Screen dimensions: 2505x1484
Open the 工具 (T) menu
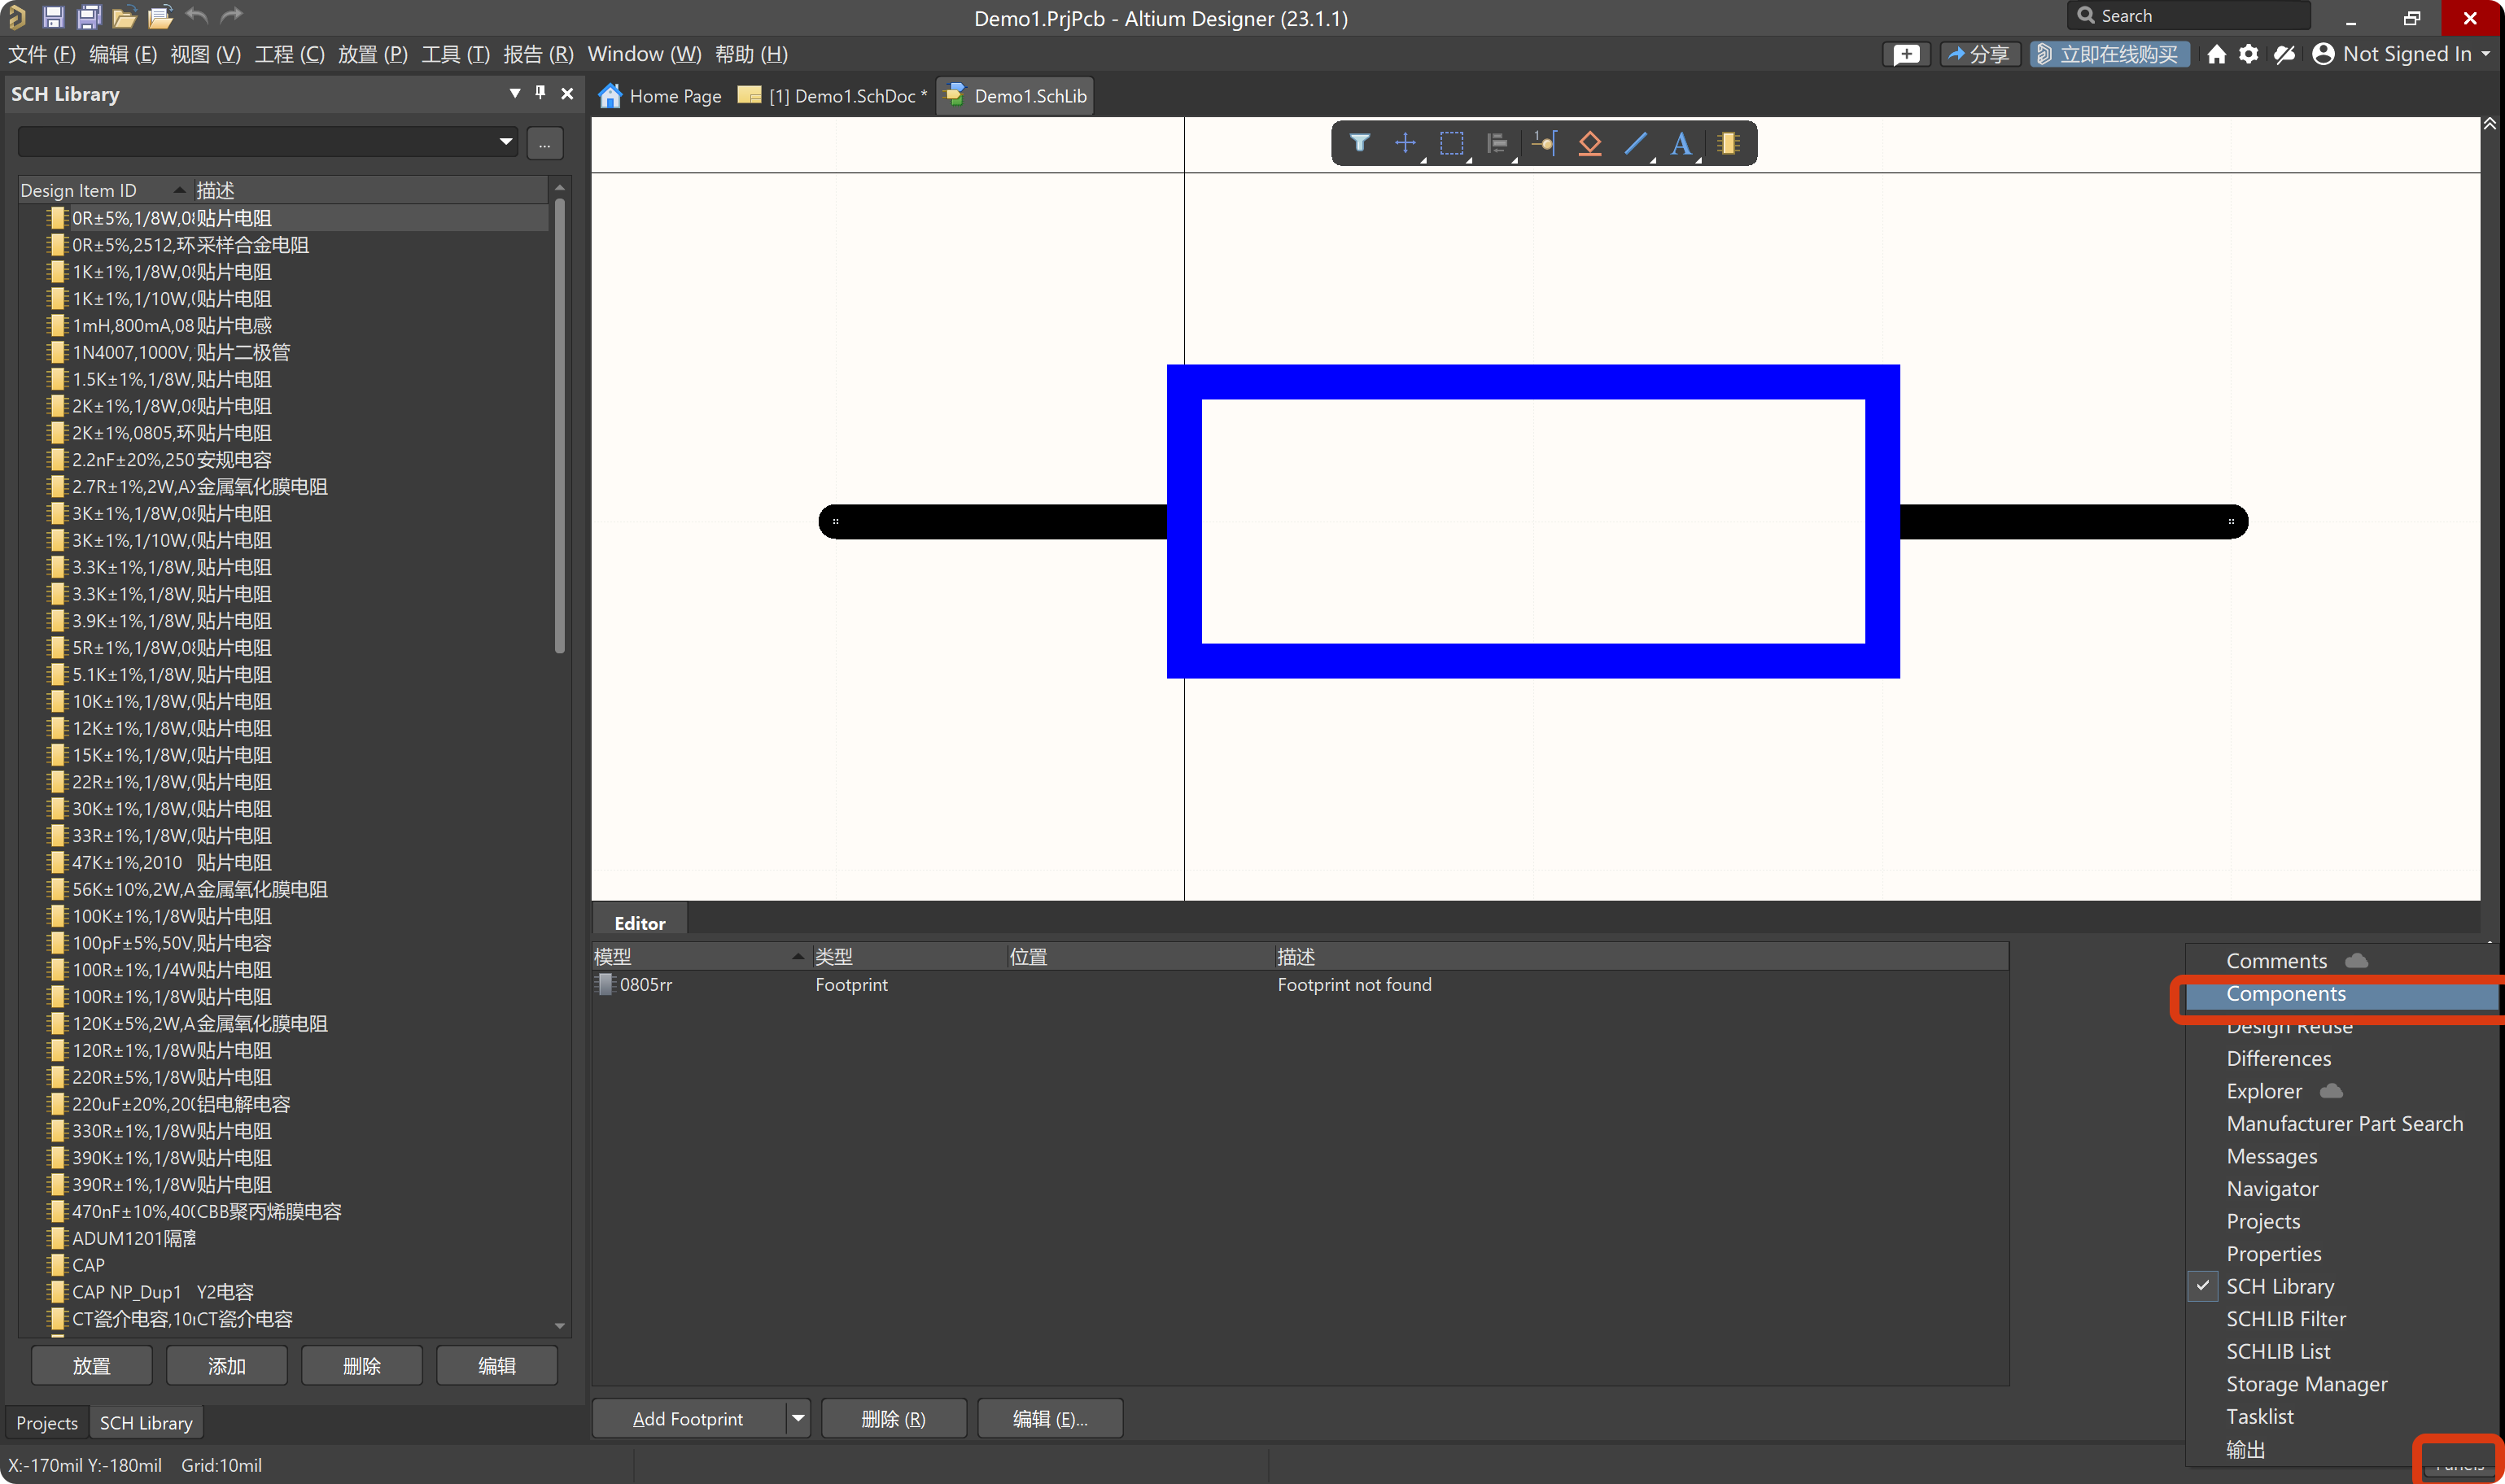pos(455,54)
